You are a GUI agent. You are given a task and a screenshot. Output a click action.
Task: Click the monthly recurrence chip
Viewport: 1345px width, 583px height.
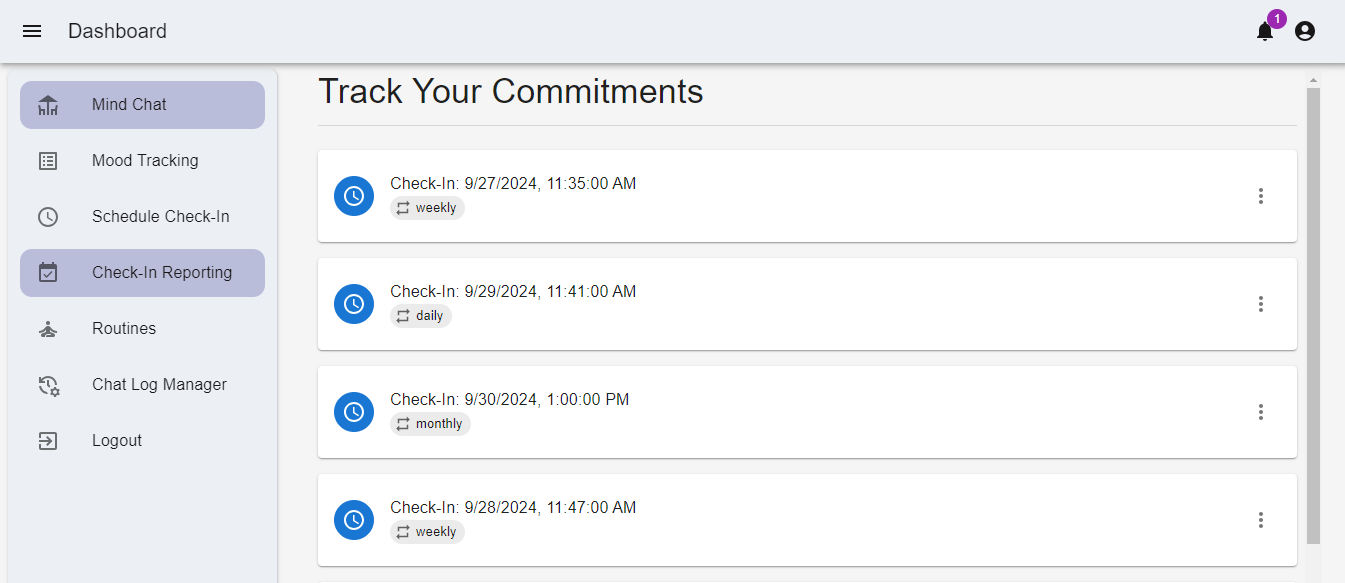coord(430,424)
